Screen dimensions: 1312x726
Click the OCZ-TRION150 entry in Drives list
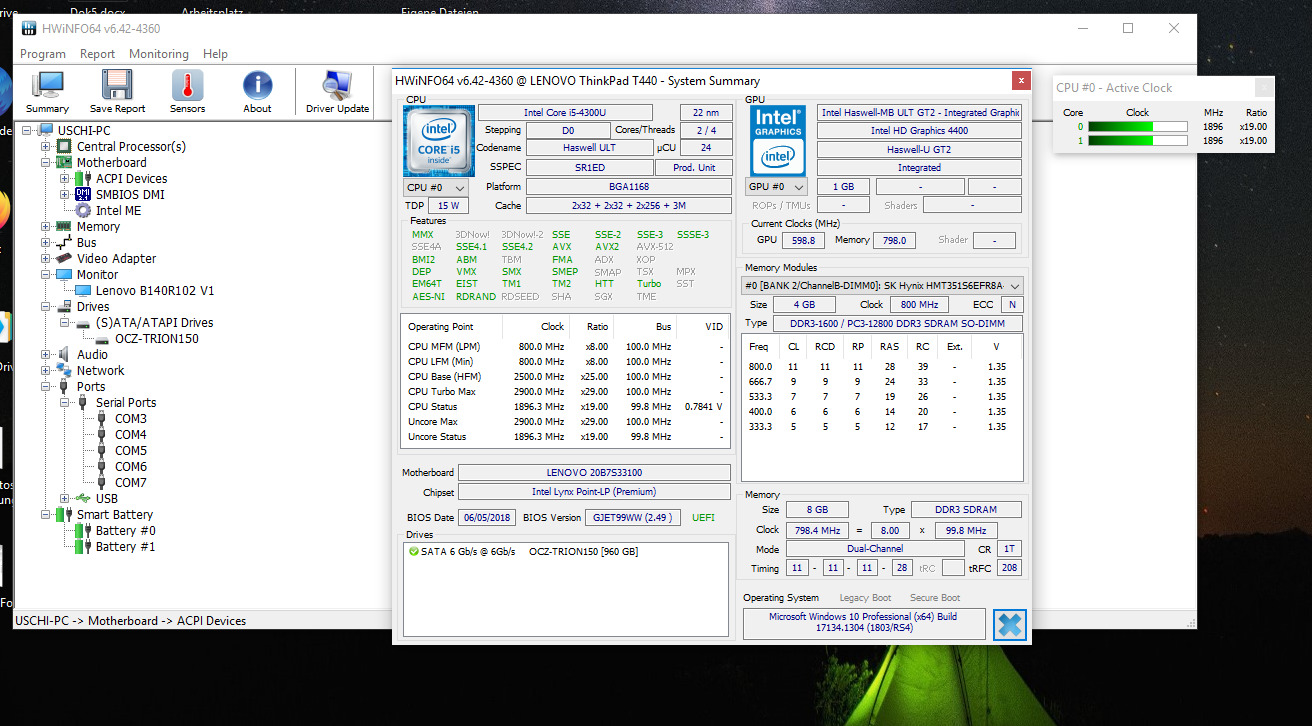tap(583, 552)
